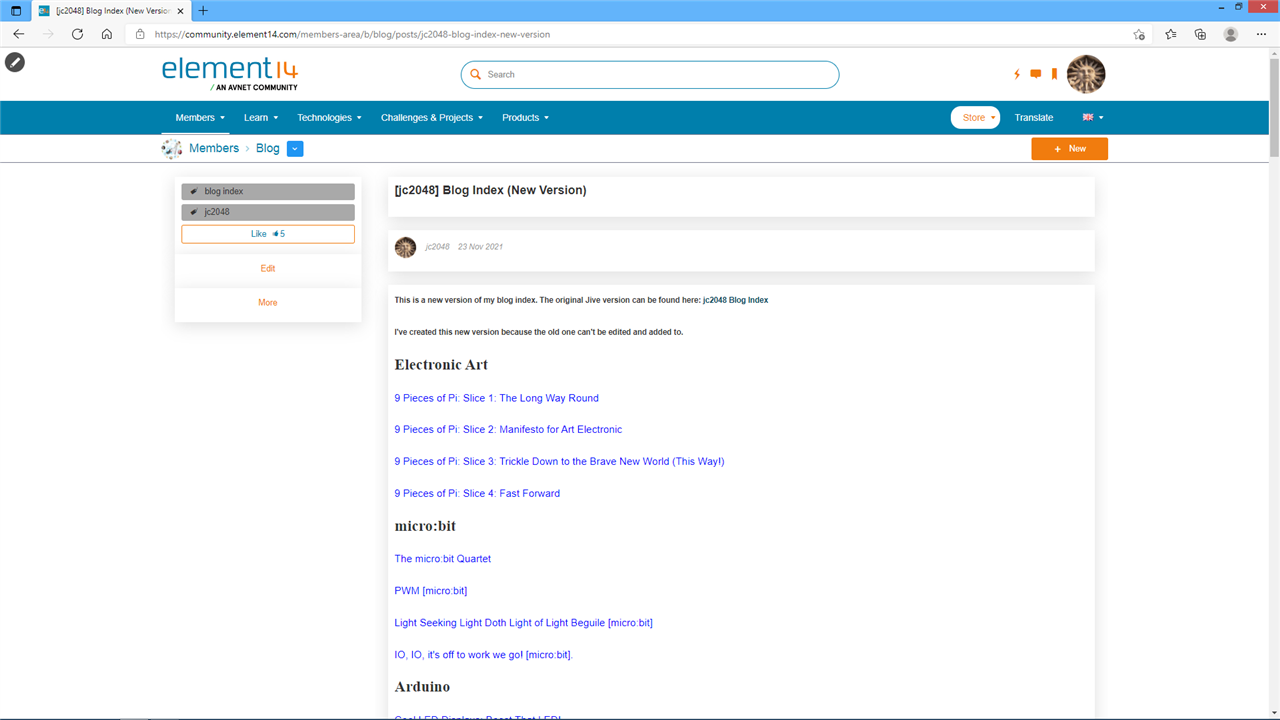Image resolution: width=1280 pixels, height=720 pixels.
Task: Open the orange chat messages icon
Action: 1035,74
